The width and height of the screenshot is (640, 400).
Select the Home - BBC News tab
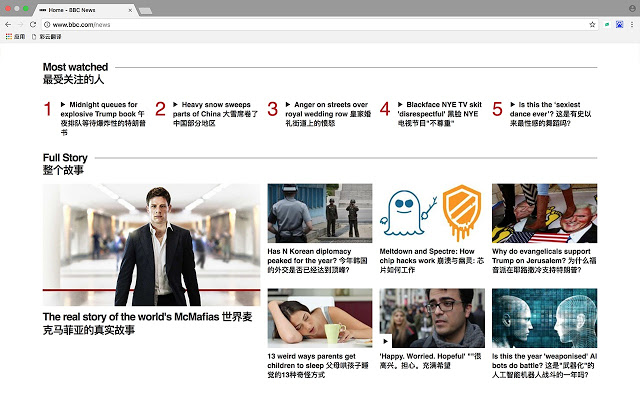[80, 9]
